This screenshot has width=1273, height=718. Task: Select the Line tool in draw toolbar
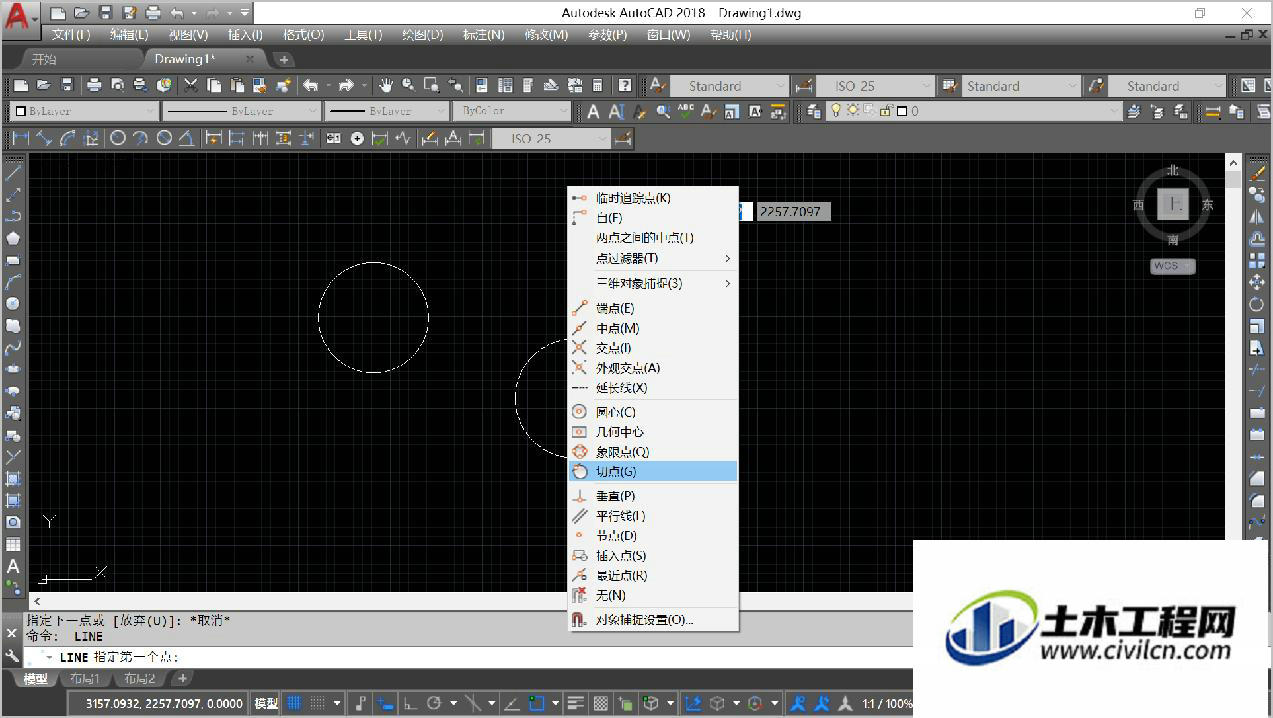point(13,173)
